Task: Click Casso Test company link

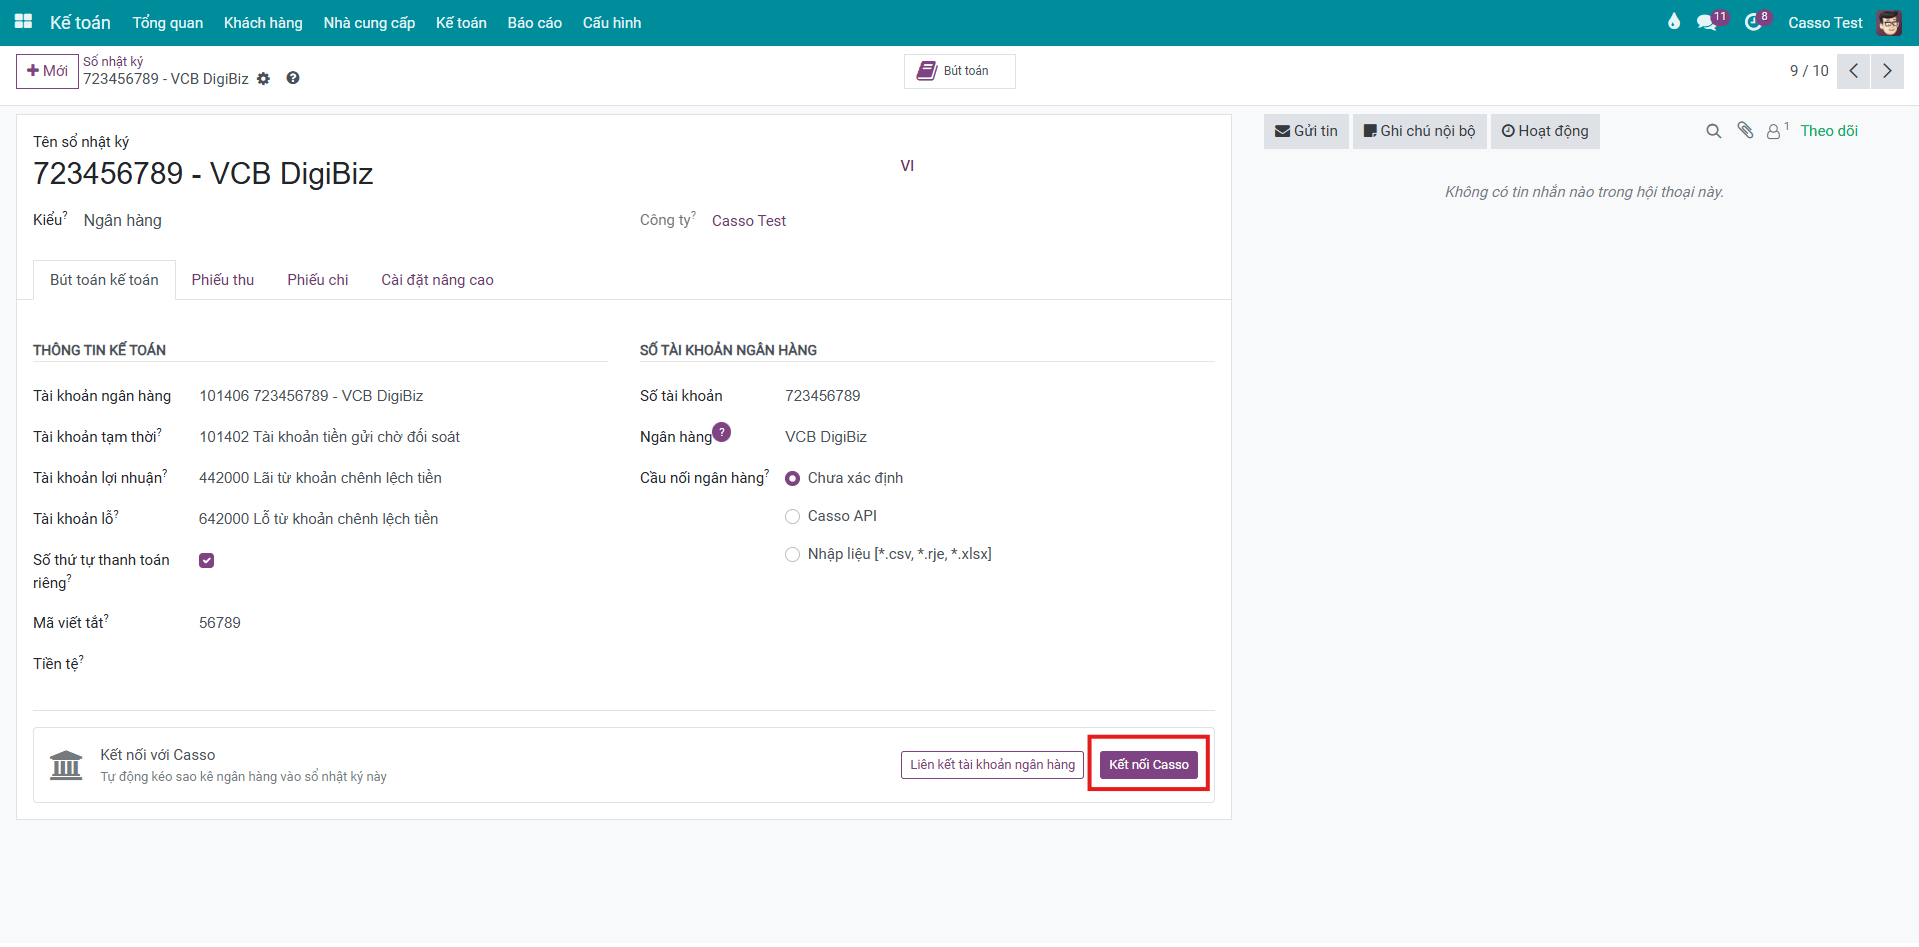Action: (749, 221)
